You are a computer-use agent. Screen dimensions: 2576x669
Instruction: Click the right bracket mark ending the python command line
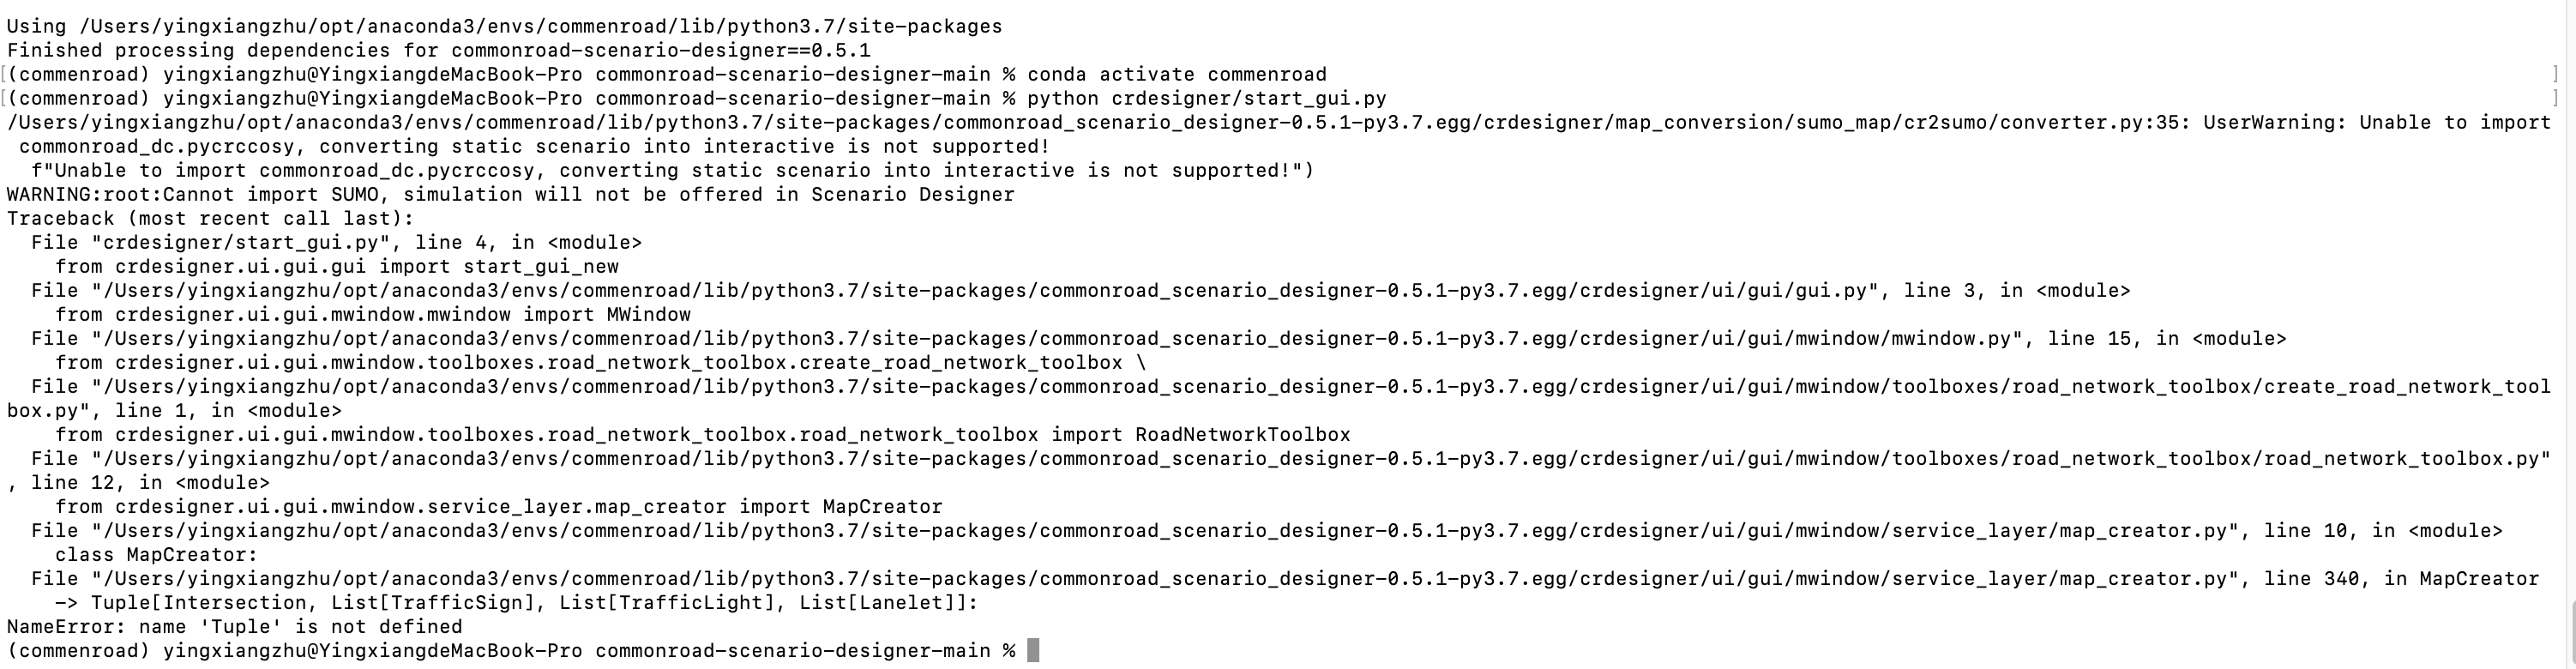point(2554,99)
